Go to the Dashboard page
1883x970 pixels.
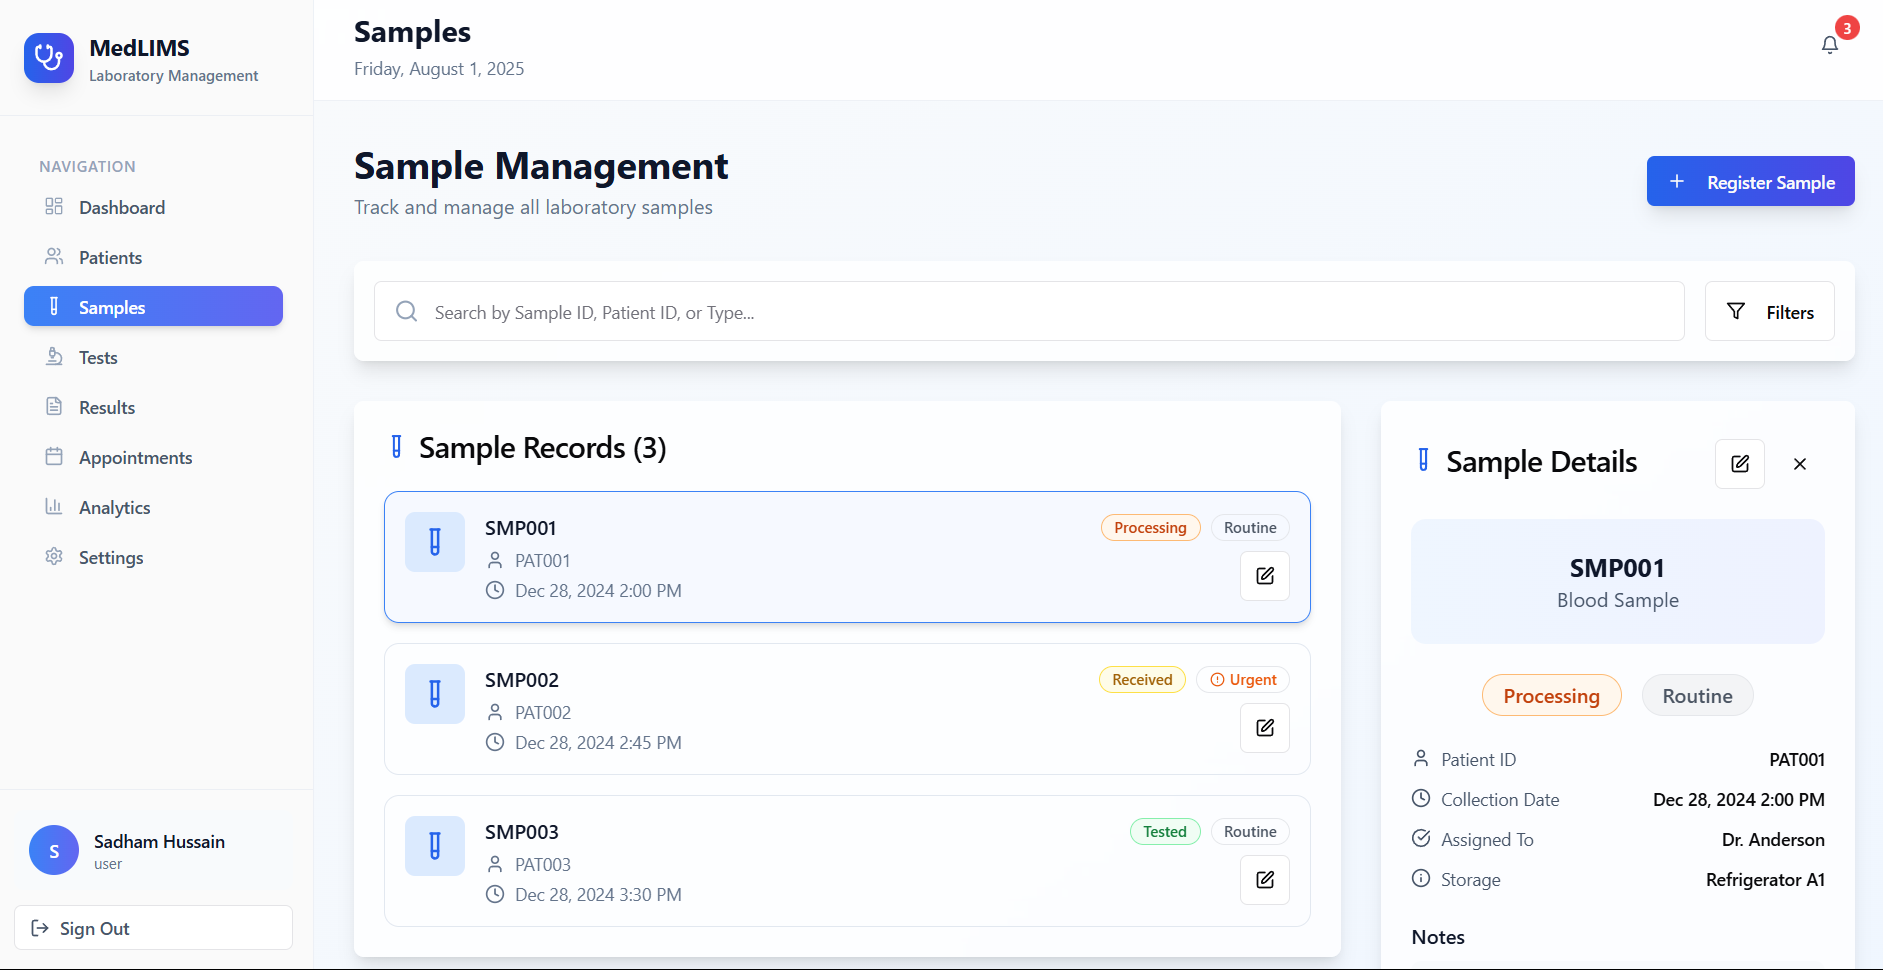click(x=153, y=207)
